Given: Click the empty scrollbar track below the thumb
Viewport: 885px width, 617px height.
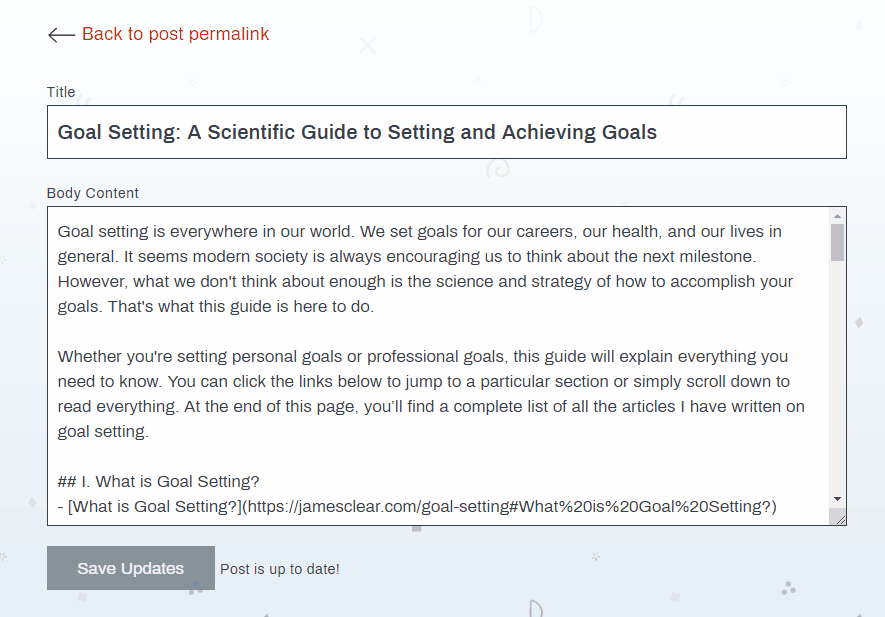Looking at the screenshot, I should point(837,380).
